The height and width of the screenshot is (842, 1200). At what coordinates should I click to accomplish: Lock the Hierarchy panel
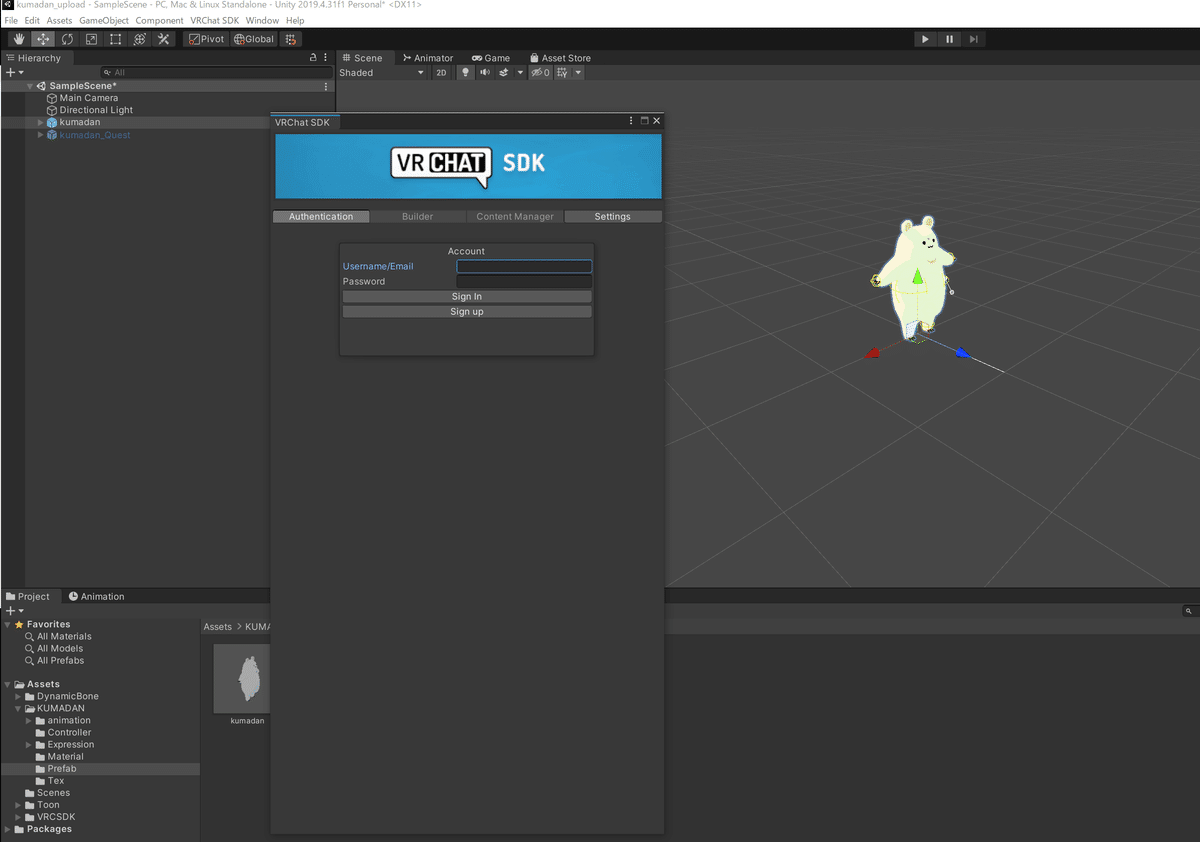[x=314, y=58]
